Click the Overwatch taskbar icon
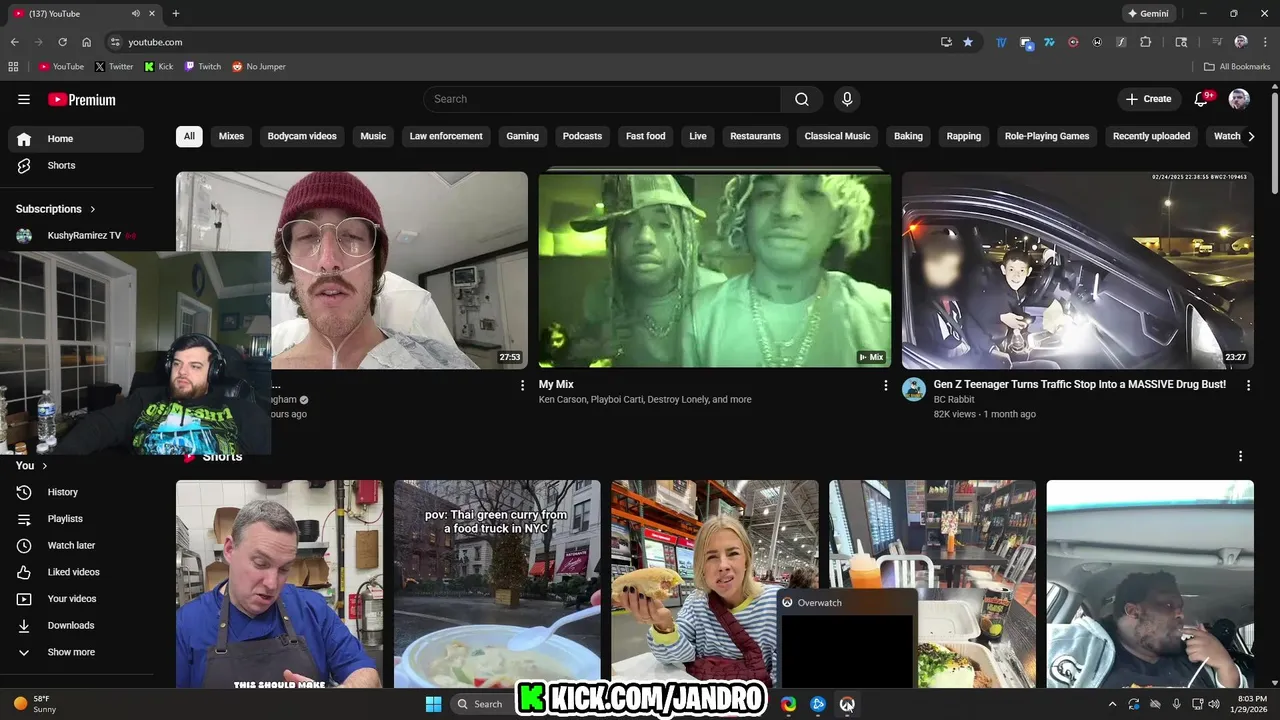Image resolution: width=1280 pixels, height=720 pixels. click(847, 704)
